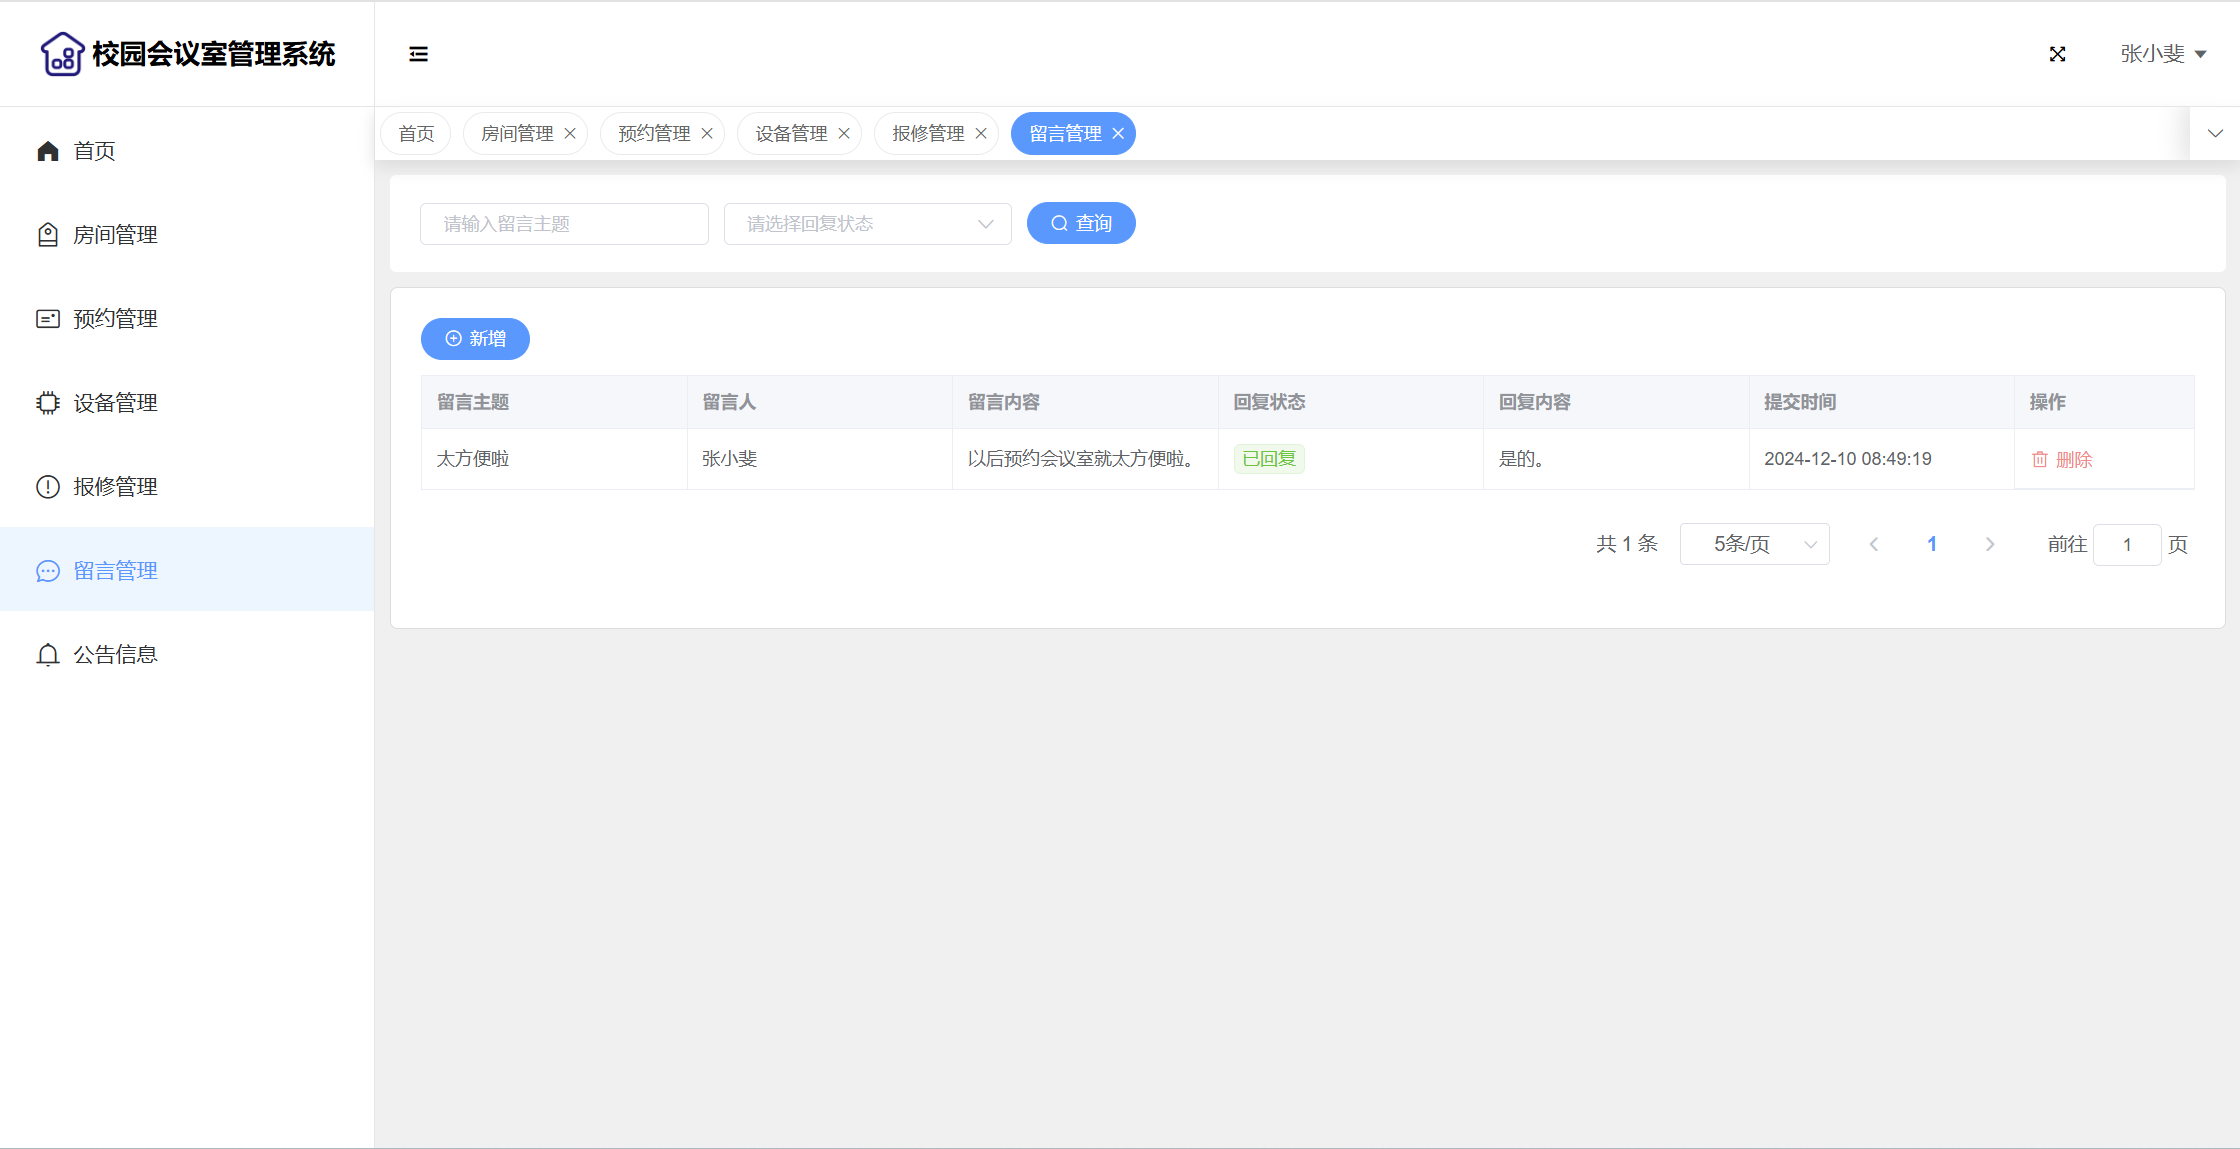Viewport: 2240px width, 1149px height.
Task: Close the 预约管理 tab
Action: [x=707, y=134]
